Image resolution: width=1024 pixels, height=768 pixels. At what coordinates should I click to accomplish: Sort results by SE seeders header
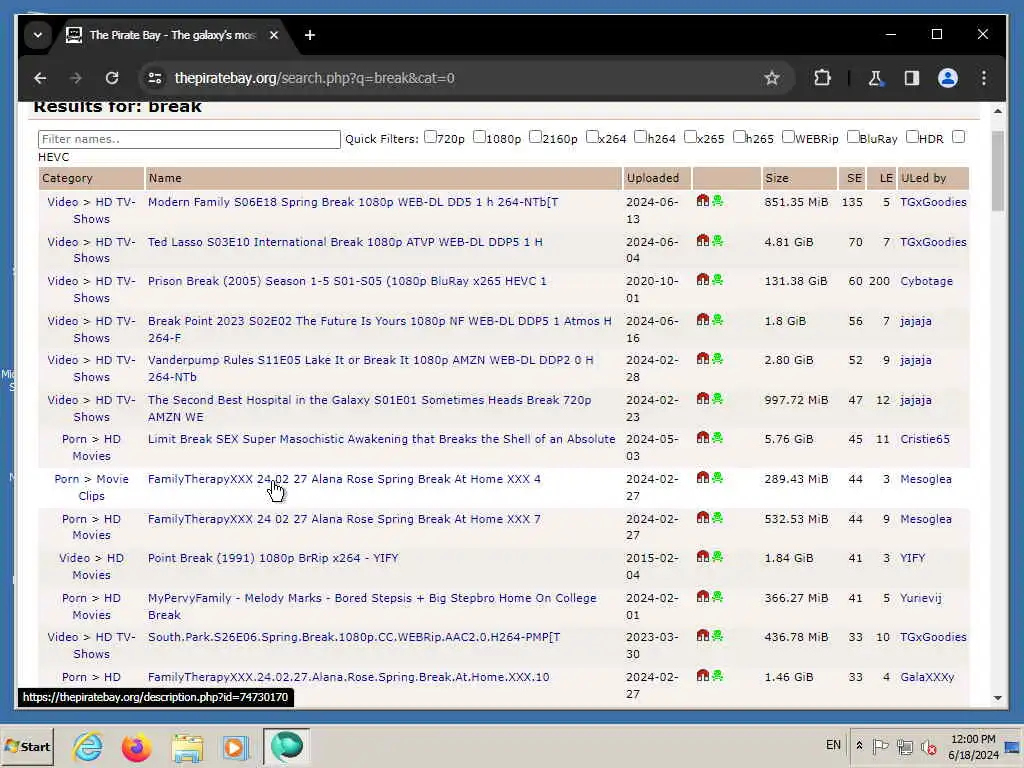coord(854,178)
